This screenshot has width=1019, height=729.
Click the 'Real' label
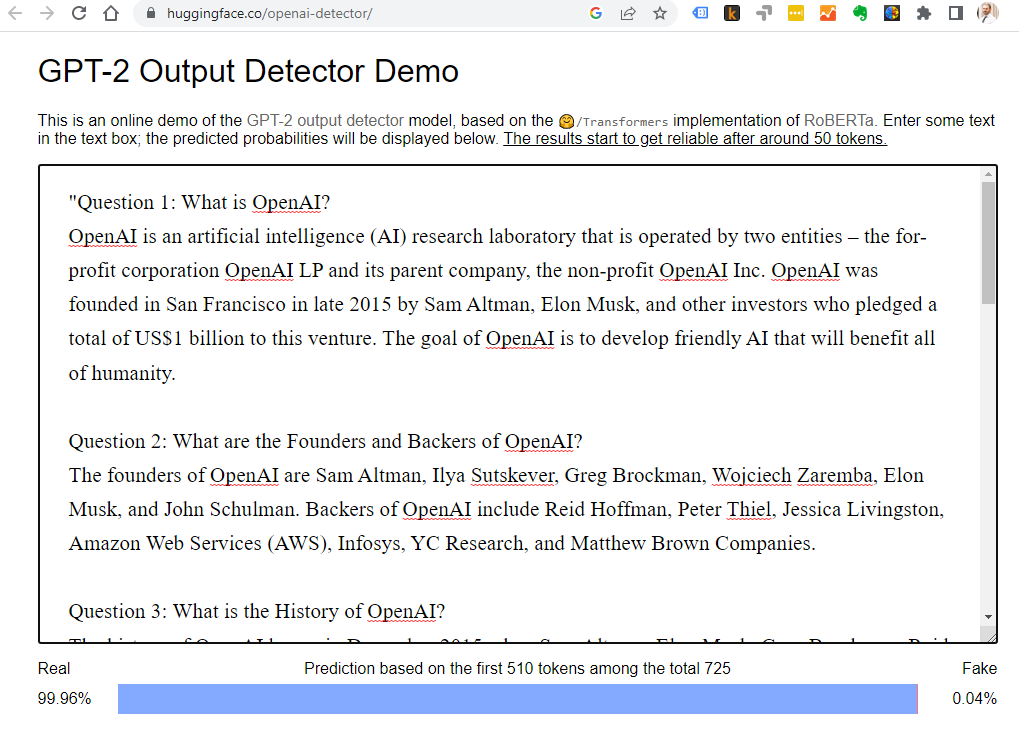tap(54, 669)
